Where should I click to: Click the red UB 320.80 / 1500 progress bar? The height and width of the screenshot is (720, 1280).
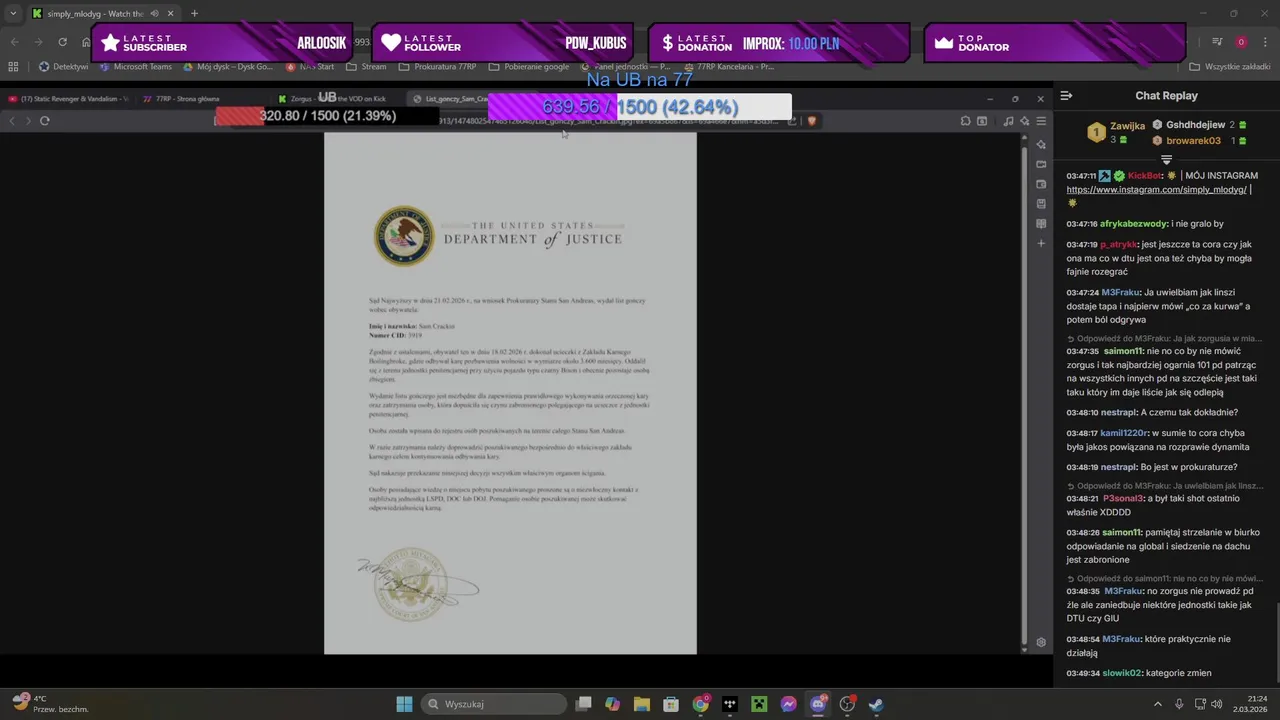point(327,116)
